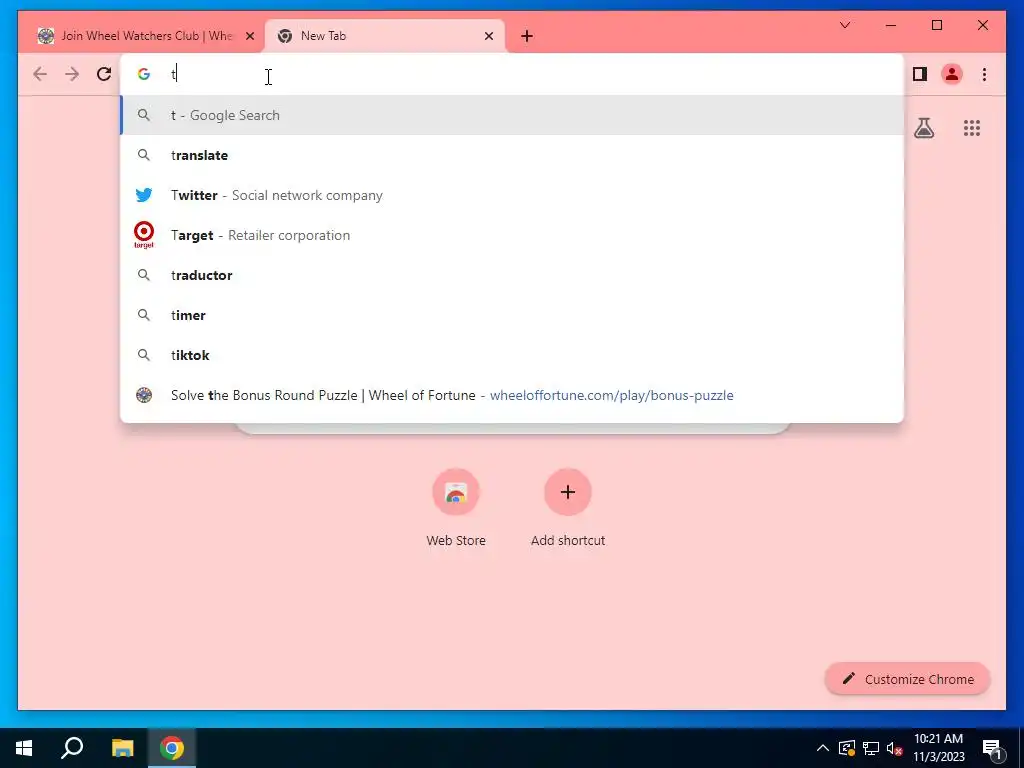Open Customize Chrome button
This screenshot has height=768, width=1024.
pos(908,679)
